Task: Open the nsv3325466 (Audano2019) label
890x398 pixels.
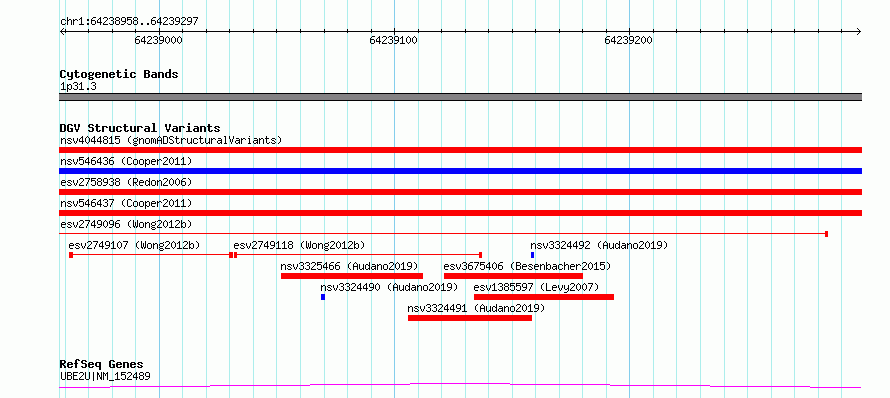Action: [x=350, y=266]
